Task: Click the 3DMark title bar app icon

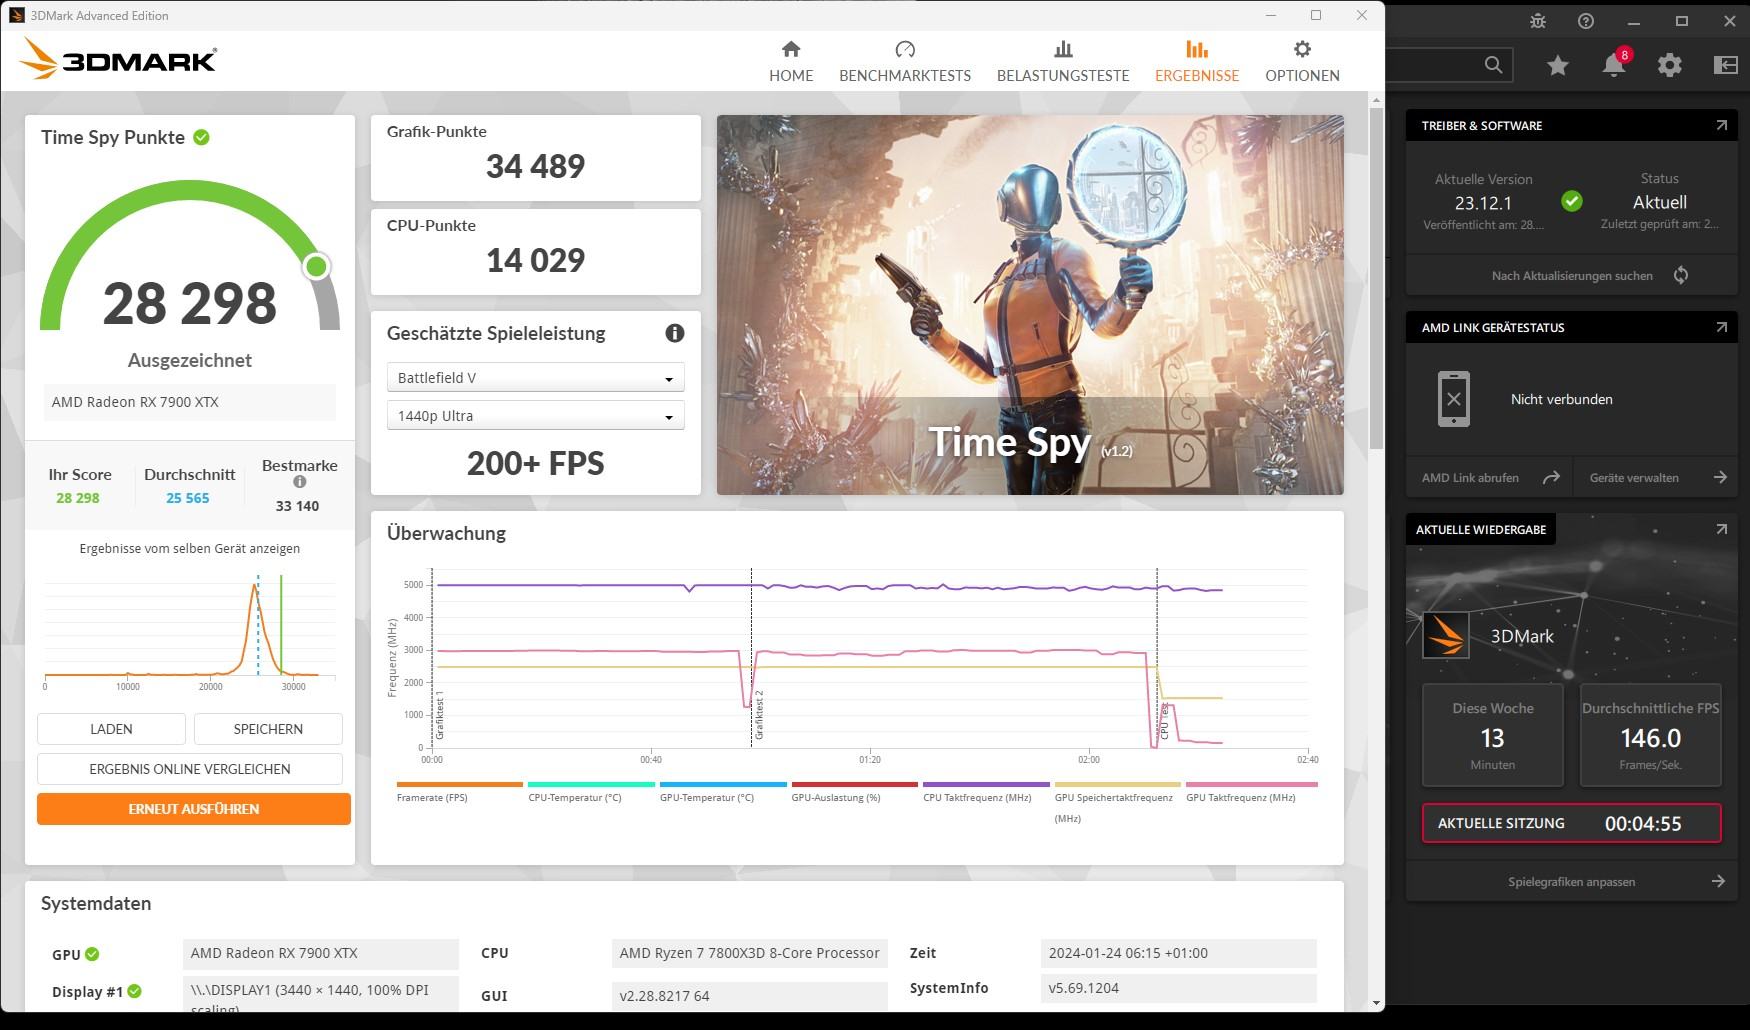Action: [16, 15]
